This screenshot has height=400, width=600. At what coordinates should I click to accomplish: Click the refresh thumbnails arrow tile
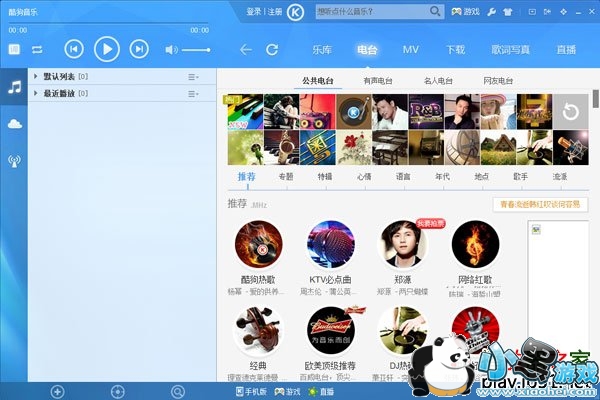[571, 112]
